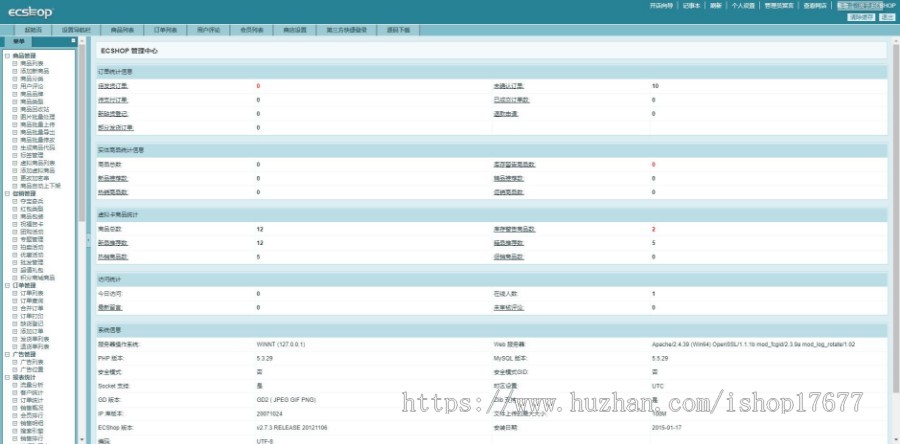This screenshot has height=444, width=900.
Task: Open 商品品牌 in the sidebar
Action: [31, 94]
